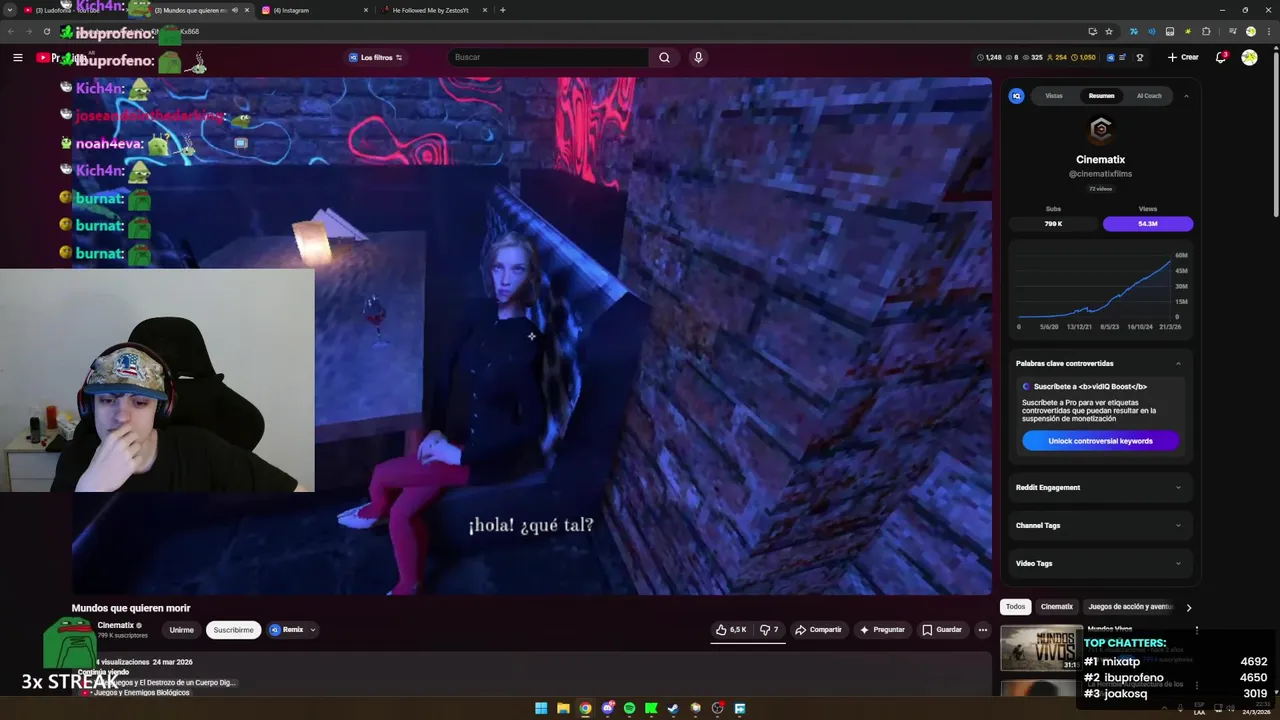Click the Guardar save button

tap(942, 630)
